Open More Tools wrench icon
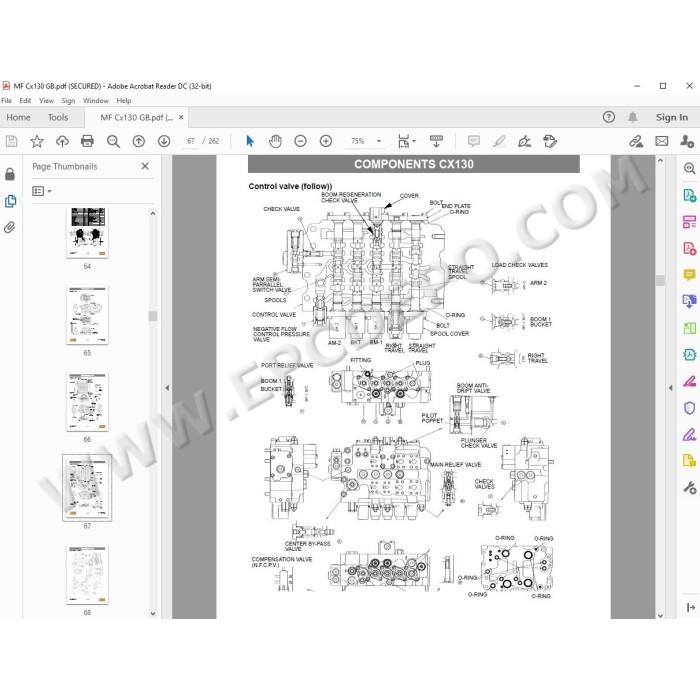The width and height of the screenshot is (700, 700). [x=689, y=488]
